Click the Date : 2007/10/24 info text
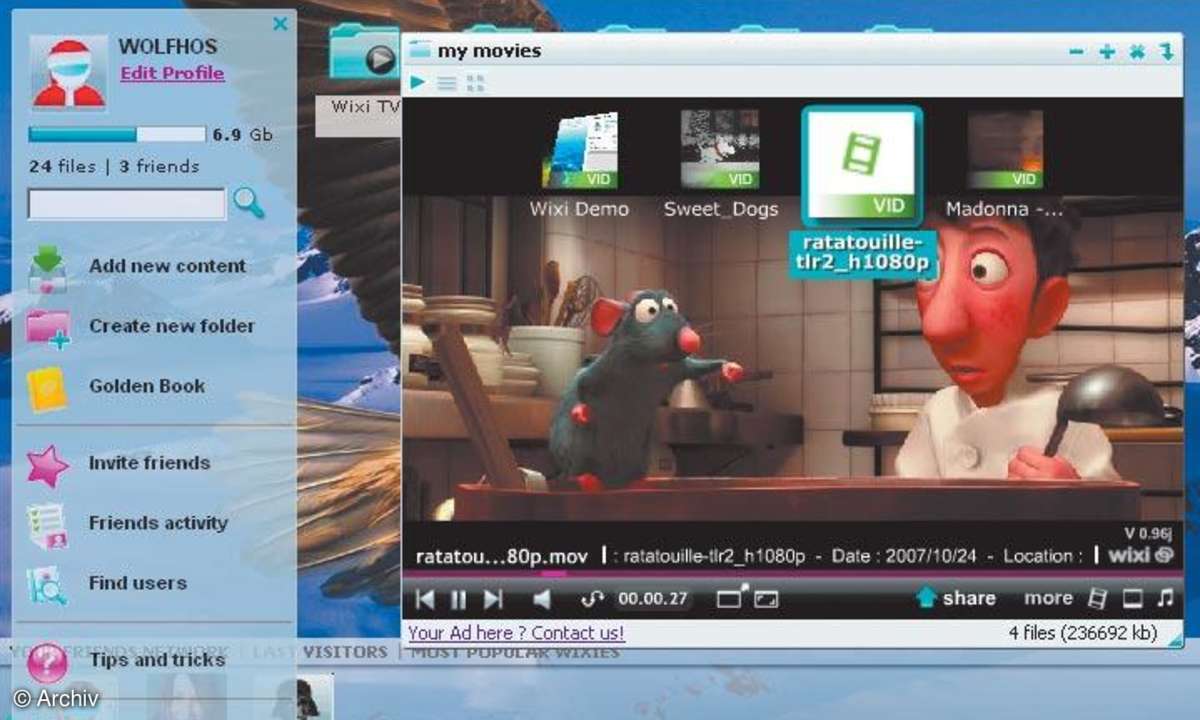The width and height of the screenshot is (1200, 720). click(903, 556)
